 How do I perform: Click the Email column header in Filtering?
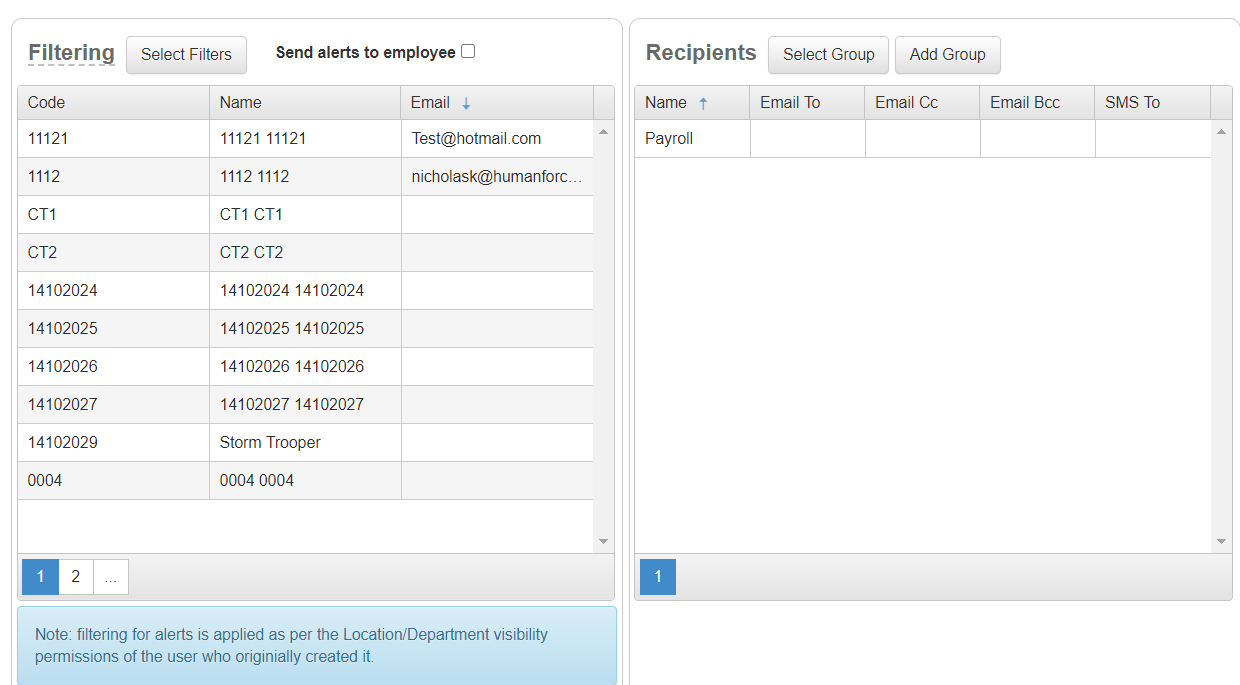tap(497, 102)
